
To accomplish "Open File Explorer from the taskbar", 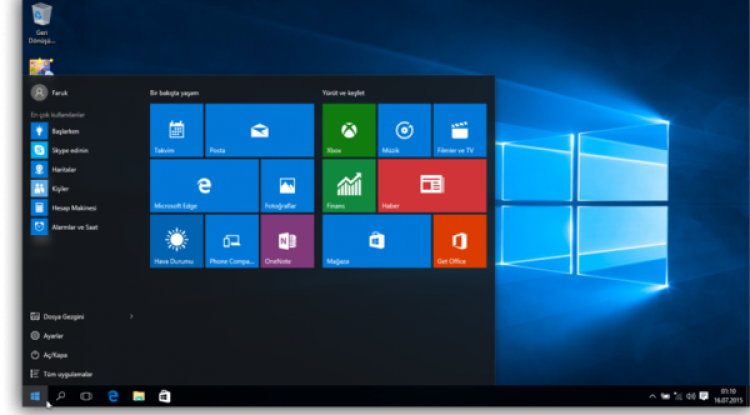I will click(139, 396).
